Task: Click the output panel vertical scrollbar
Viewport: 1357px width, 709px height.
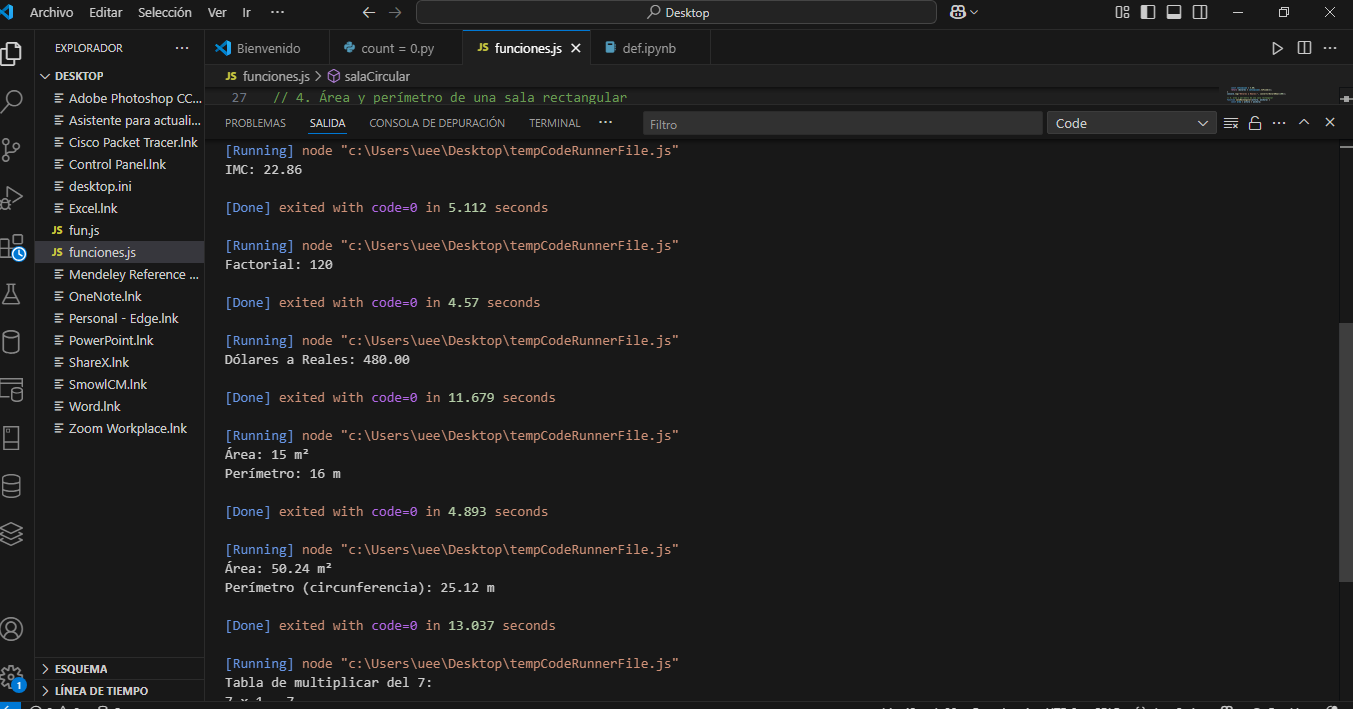Action: pos(1345,452)
